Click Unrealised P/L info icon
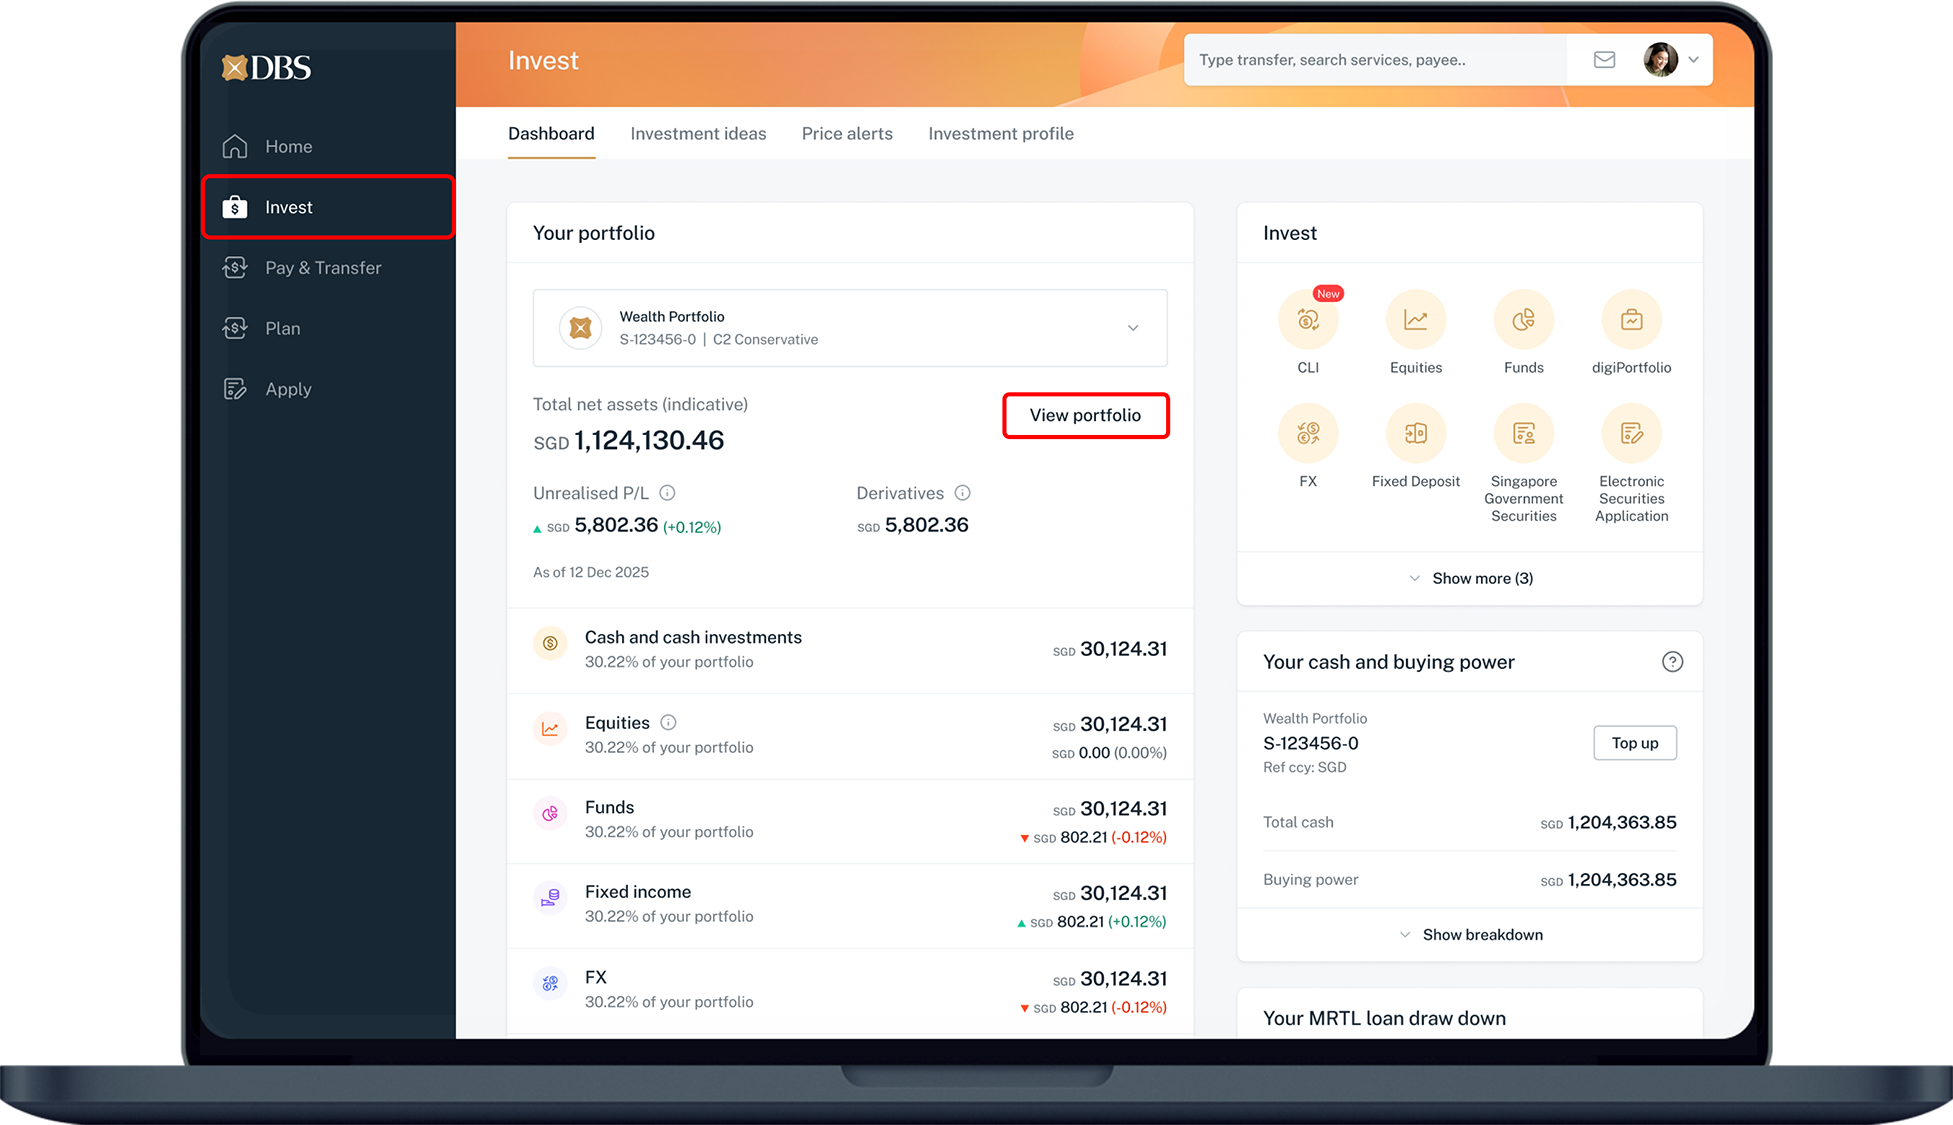Viewport: 1953px width, 1125px height. pos(668,493)
